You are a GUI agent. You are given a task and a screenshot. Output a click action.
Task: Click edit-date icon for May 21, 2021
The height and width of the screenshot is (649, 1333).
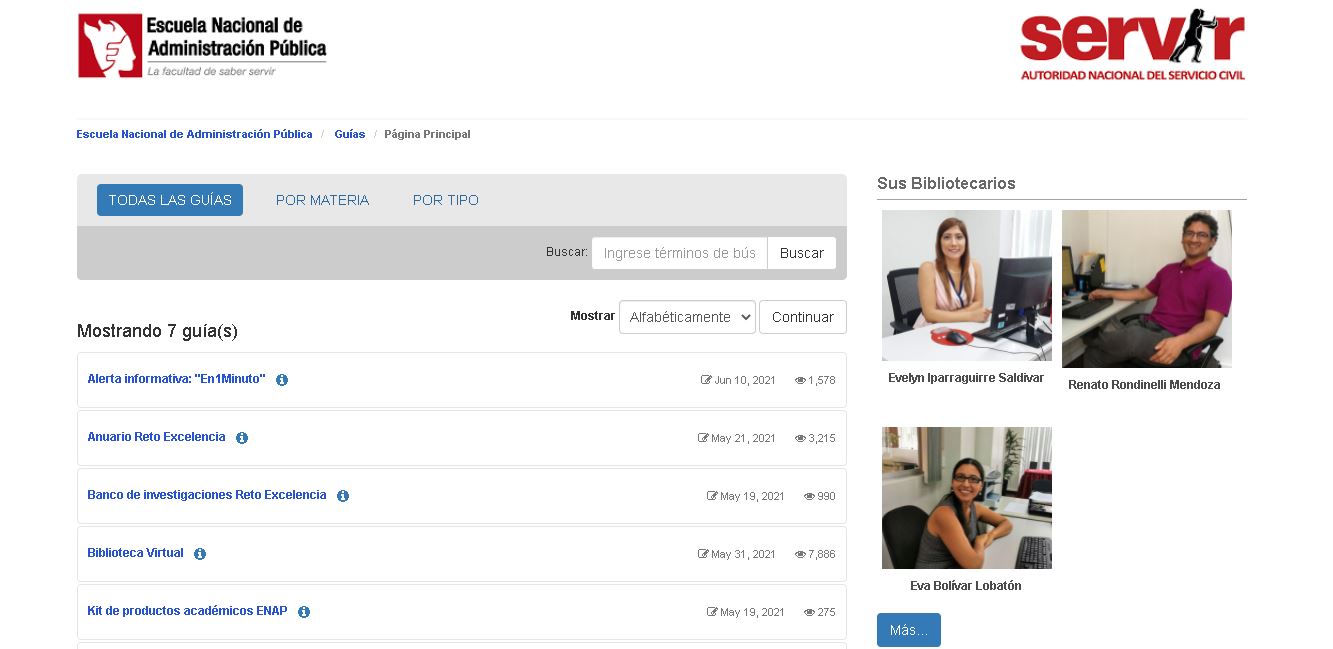click(x=703, y=438)
